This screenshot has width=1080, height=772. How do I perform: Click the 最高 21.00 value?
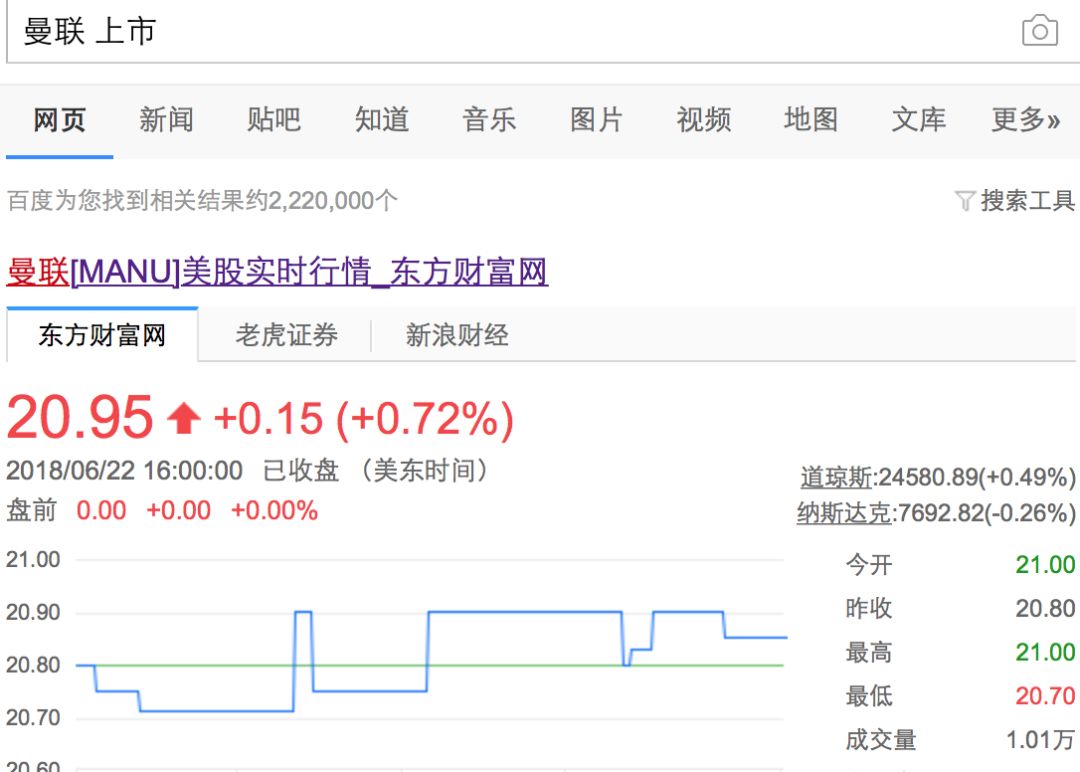pyautogui.click(x=1045, y=652)
